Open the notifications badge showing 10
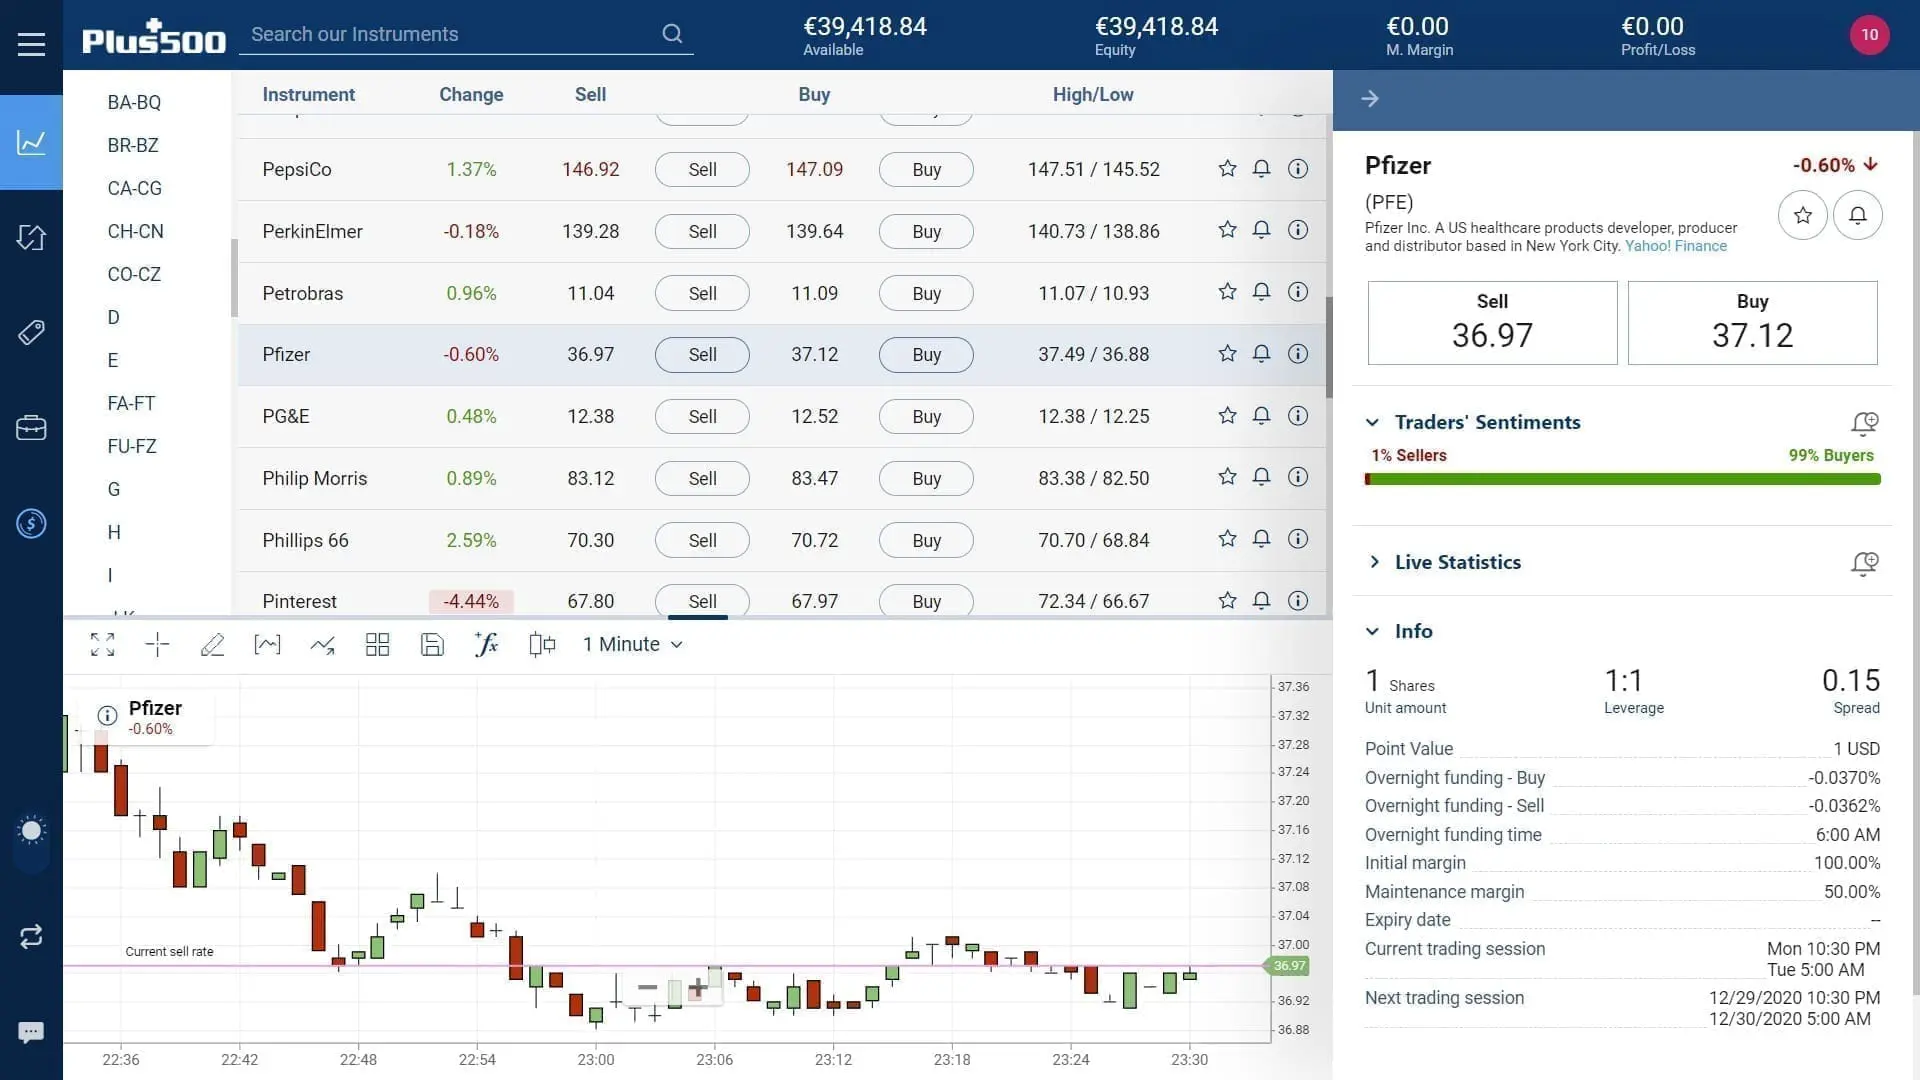 1869,34
